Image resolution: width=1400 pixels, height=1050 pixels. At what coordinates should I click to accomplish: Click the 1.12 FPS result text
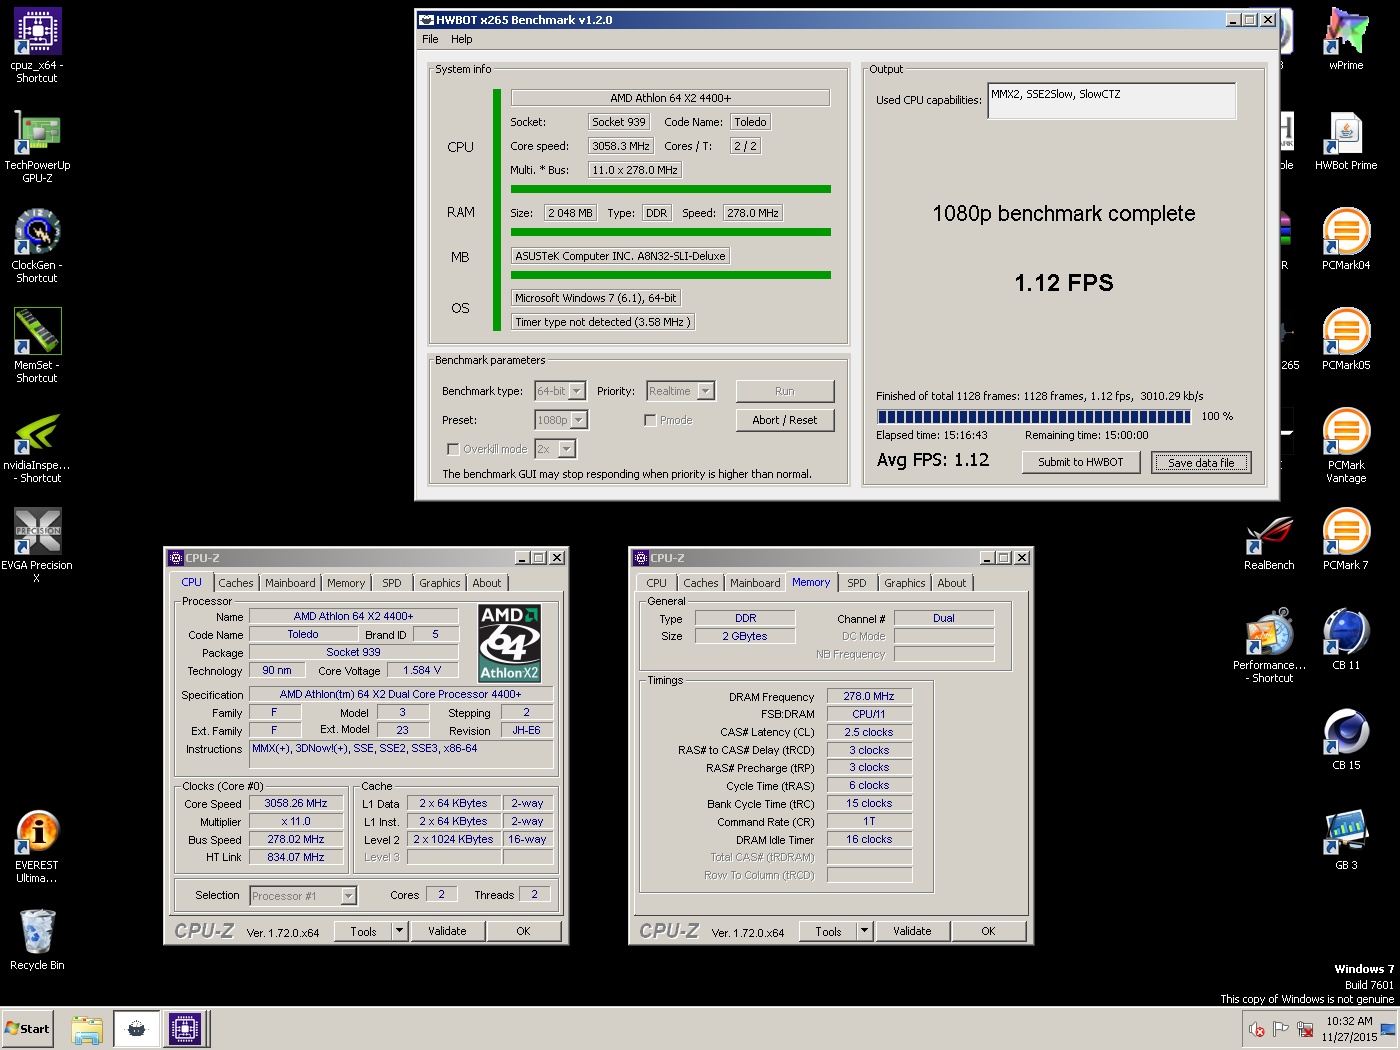1064,283
